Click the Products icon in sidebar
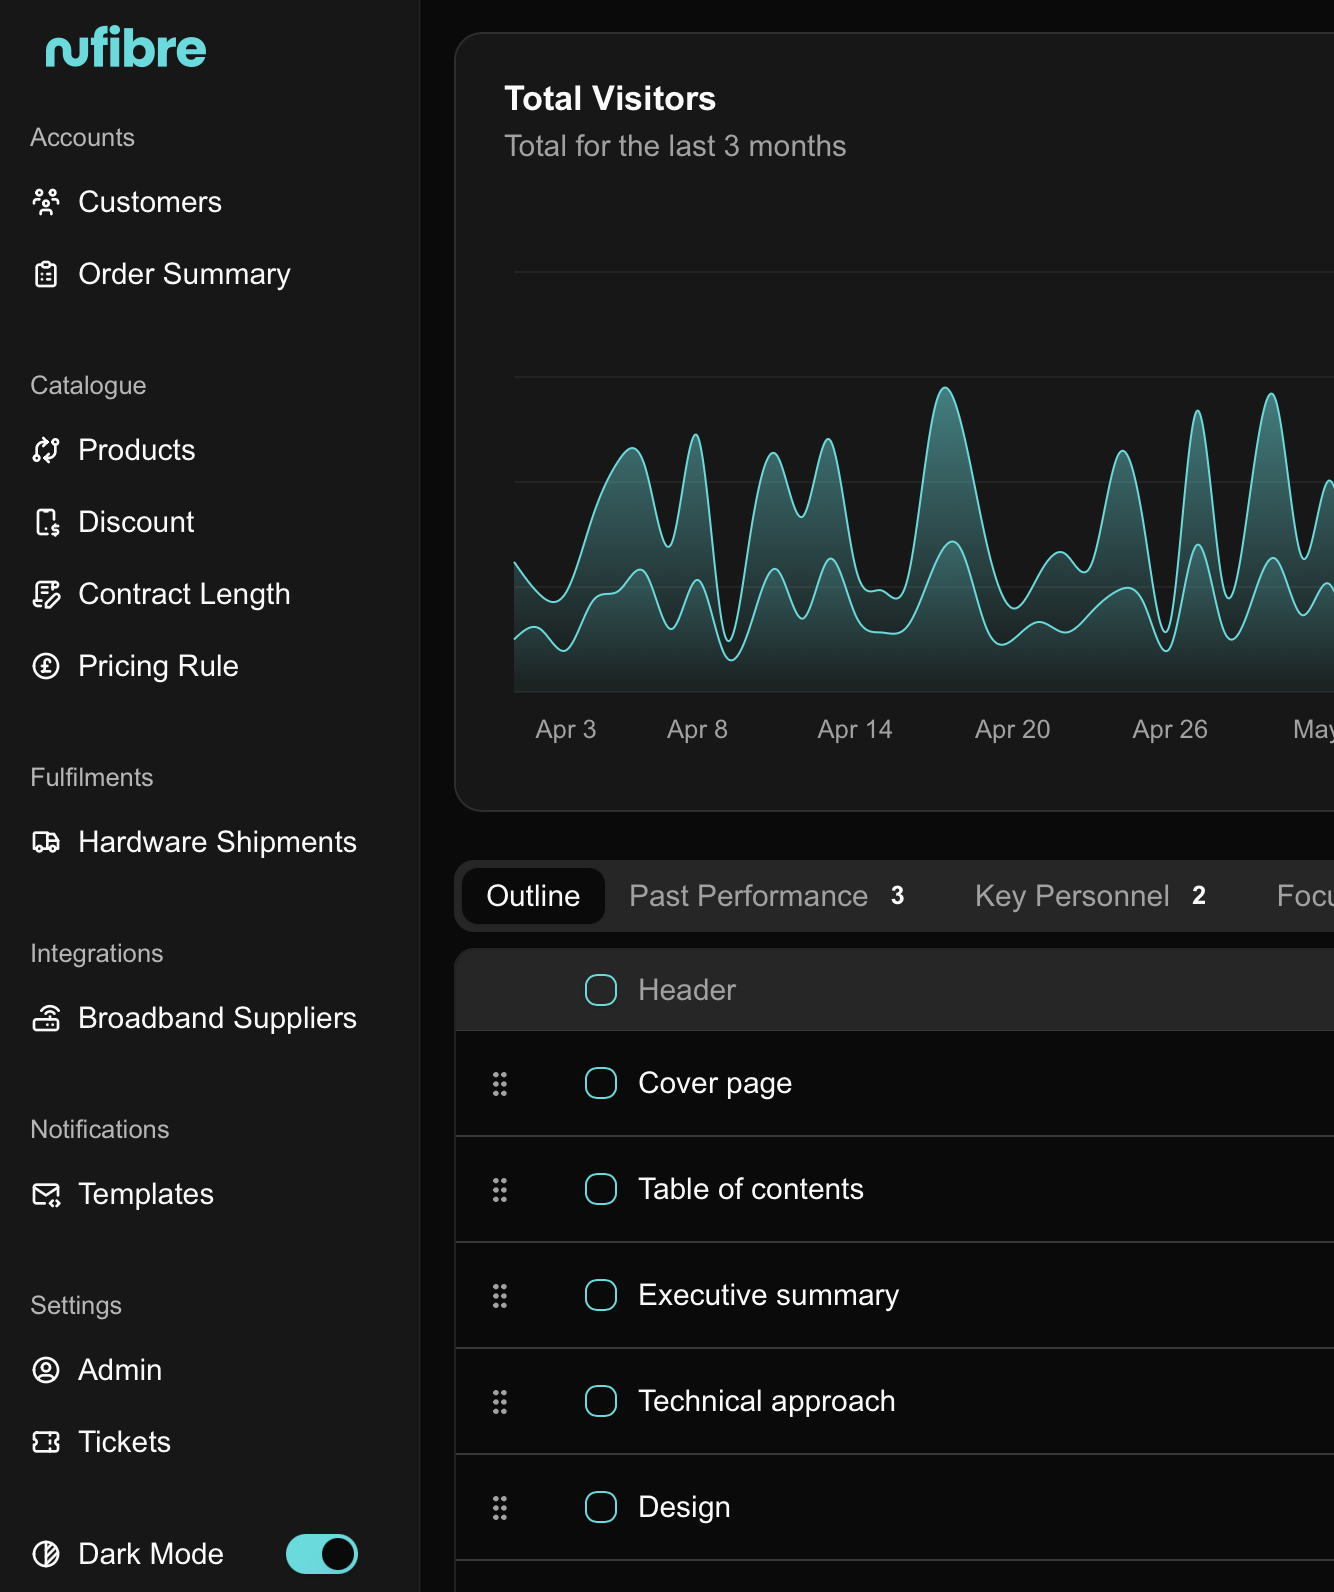Viewport: 1334px width, 1592px height. click(x=46, y=450)
